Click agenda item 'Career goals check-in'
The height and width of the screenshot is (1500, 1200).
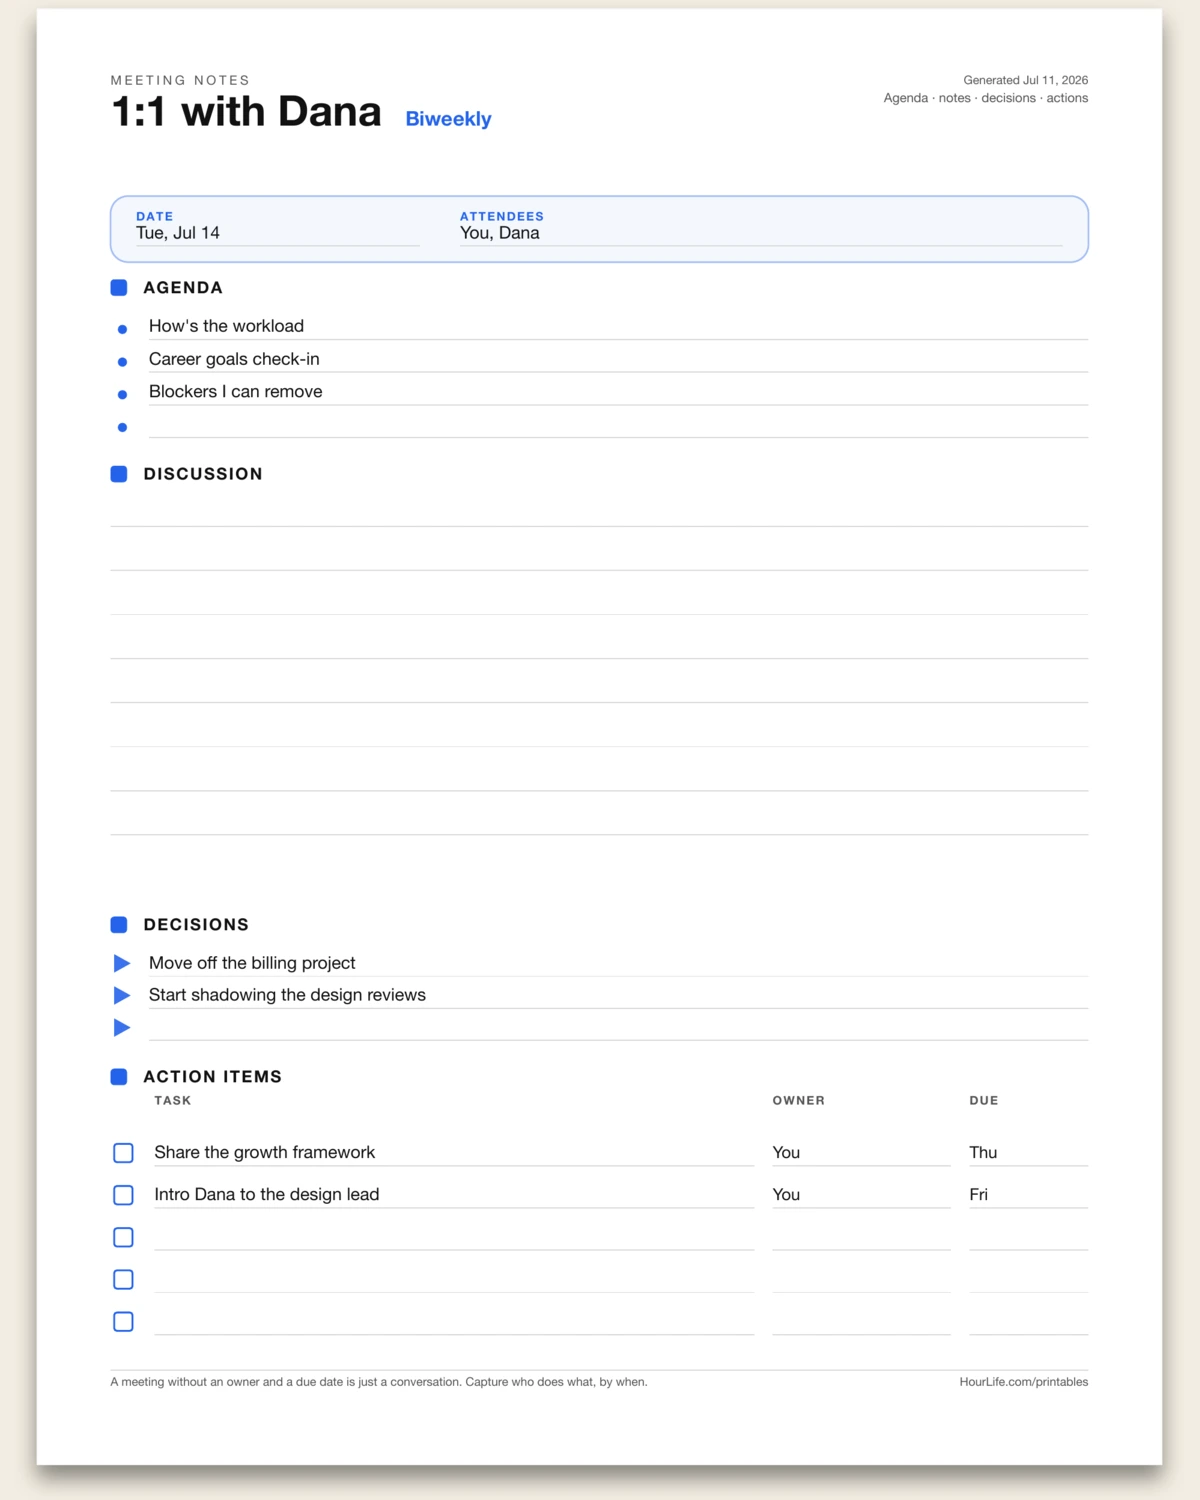[x=234, y=359]
